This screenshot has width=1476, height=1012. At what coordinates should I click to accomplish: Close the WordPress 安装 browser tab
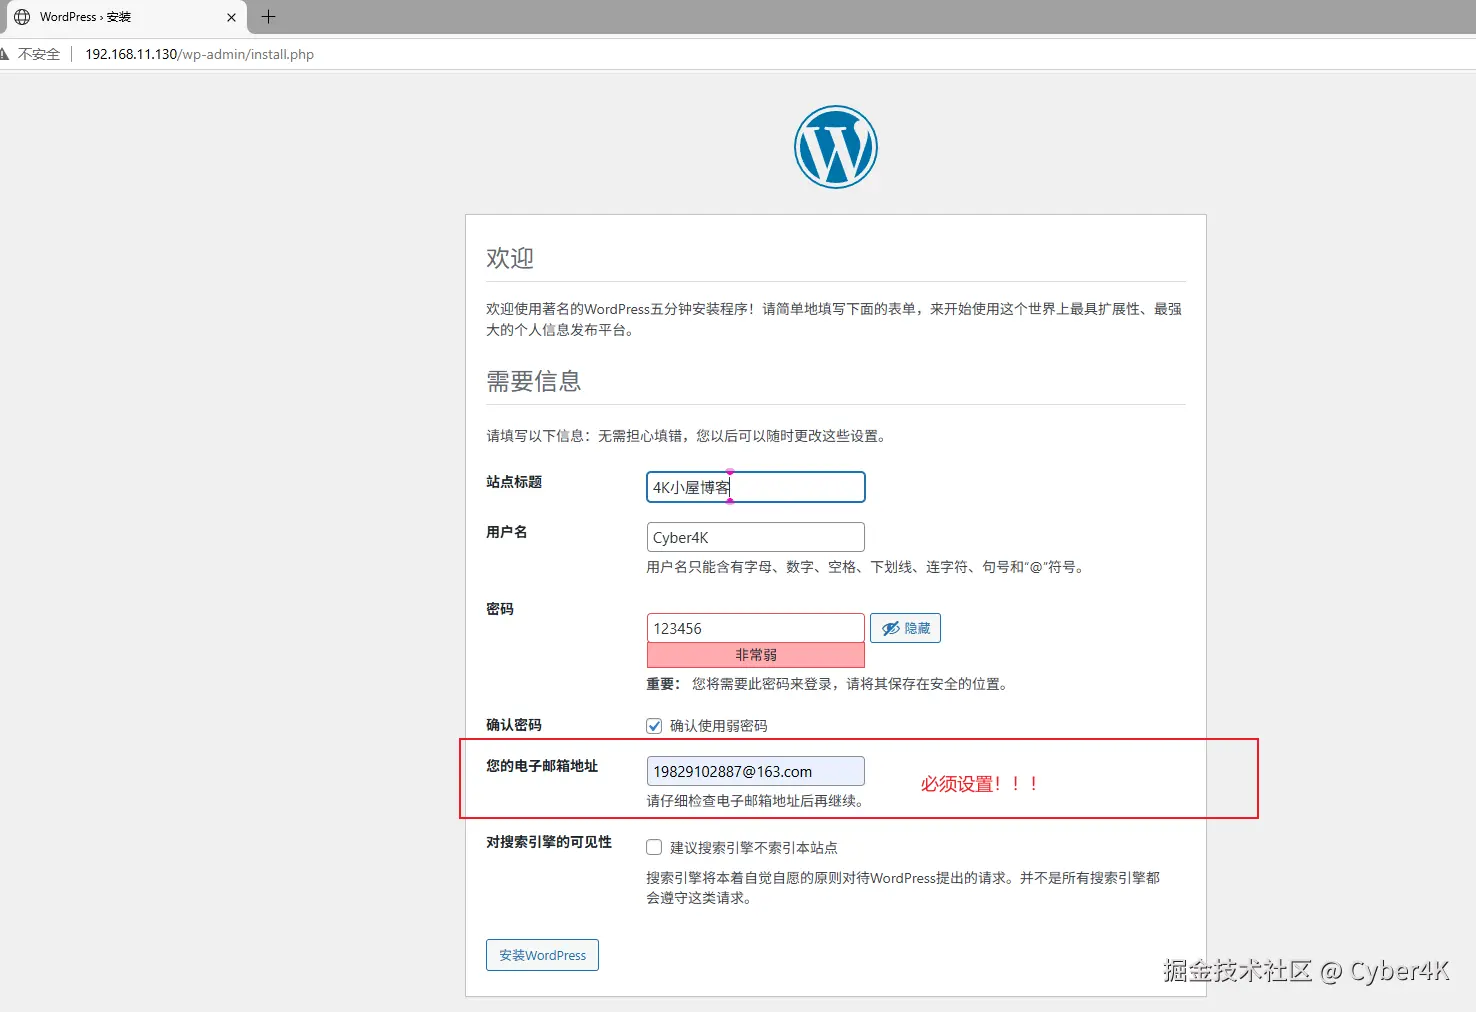point(231,17)
